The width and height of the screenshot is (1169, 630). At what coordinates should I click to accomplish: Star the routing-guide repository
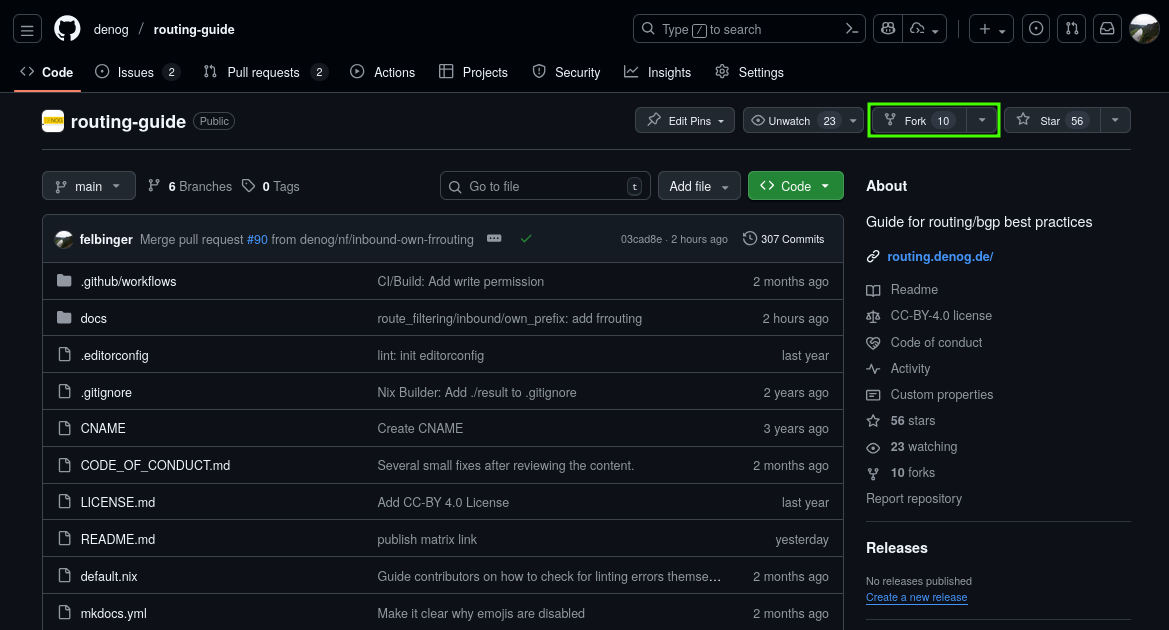click(x=1051, y=121)
